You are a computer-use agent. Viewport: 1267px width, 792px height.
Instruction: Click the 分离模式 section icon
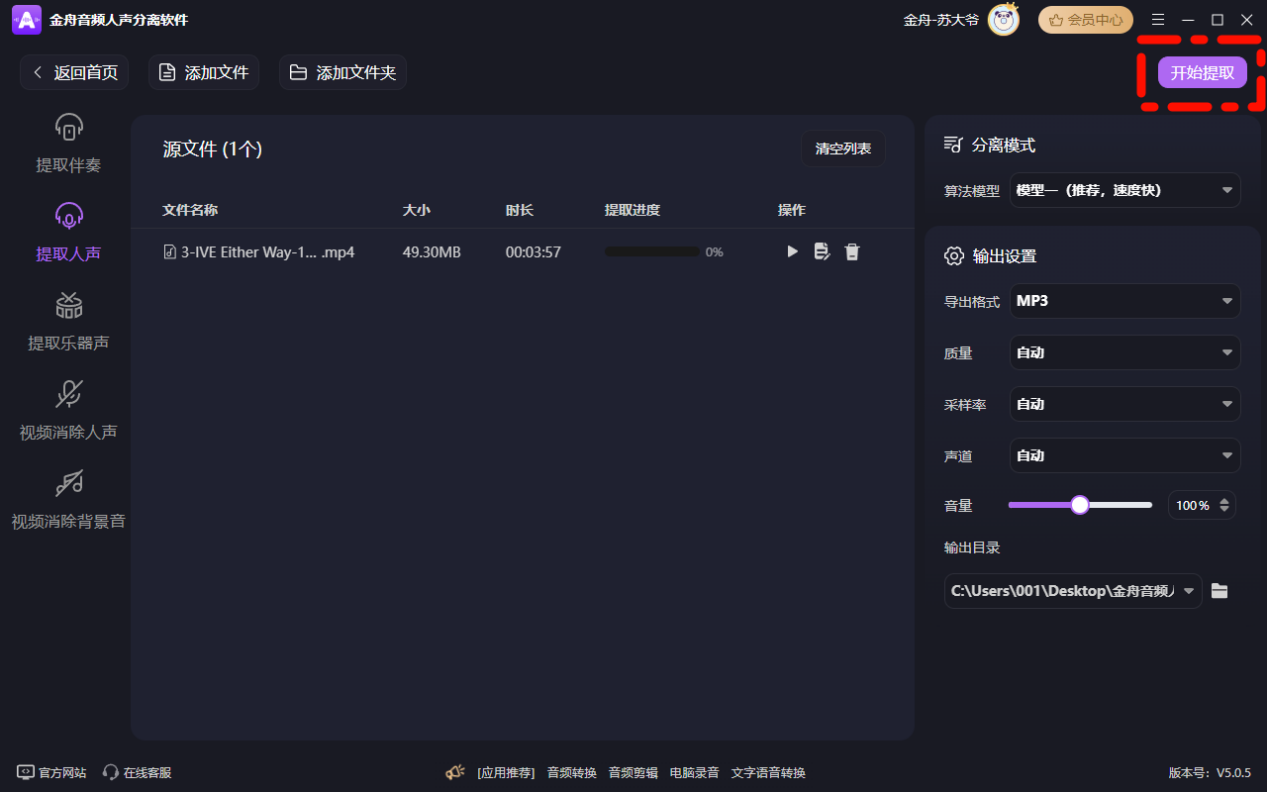(x=953, y=145)
